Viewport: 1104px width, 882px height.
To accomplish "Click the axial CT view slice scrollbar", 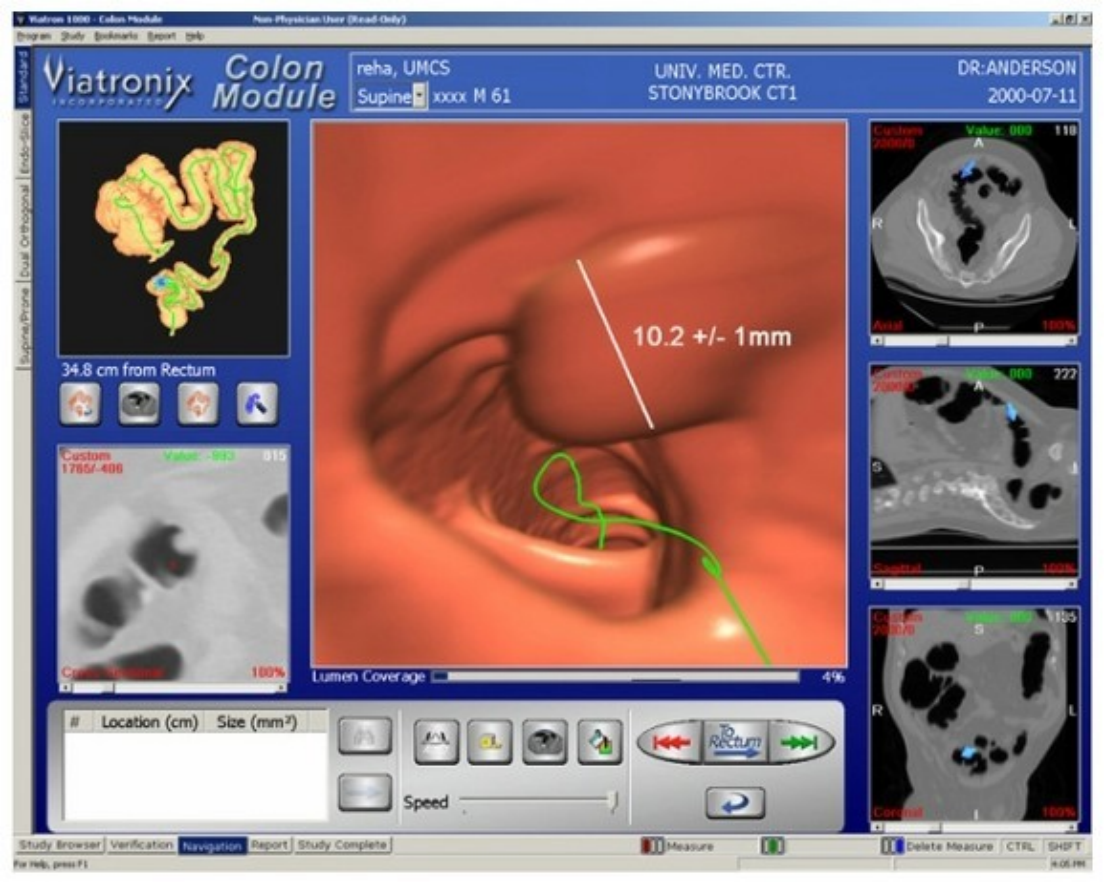I will tap(975, 341).
